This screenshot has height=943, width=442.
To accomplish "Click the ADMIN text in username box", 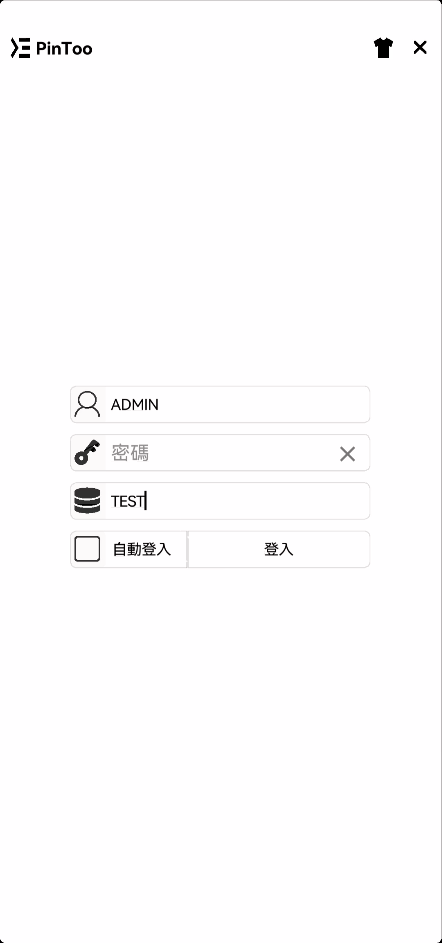I will click(x=135, y=405).
